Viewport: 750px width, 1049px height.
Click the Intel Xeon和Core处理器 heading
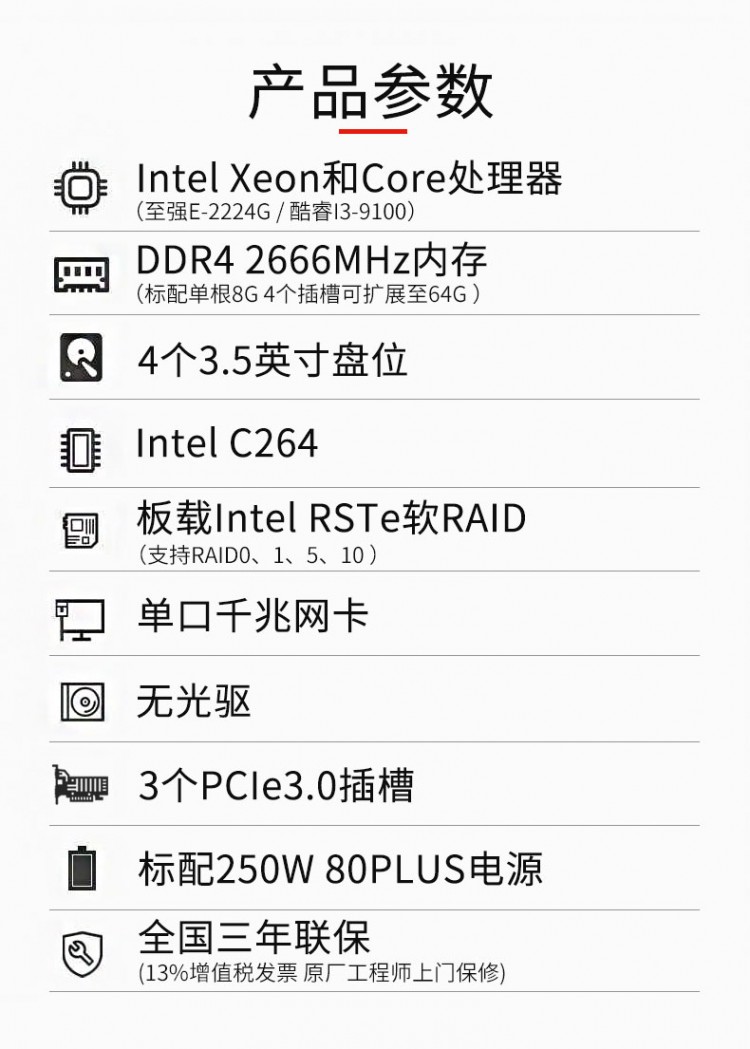349,178
